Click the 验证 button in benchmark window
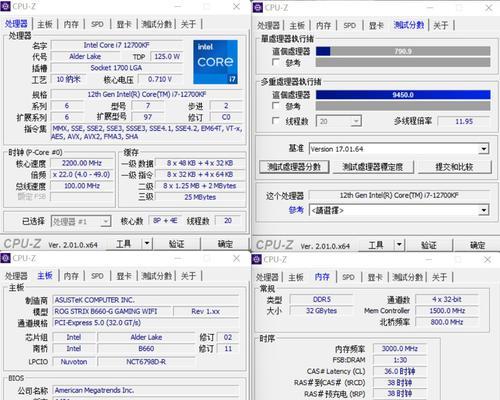500x400 pixels. (428, 245)
